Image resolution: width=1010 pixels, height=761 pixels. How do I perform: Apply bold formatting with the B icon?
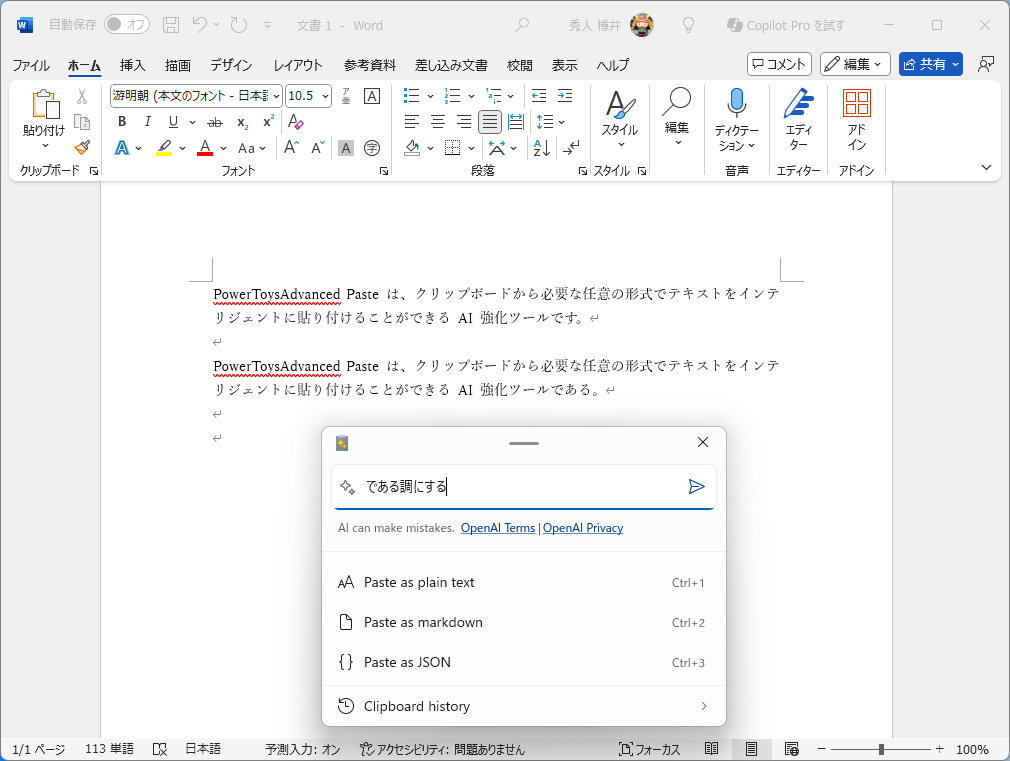click(121, 121)
